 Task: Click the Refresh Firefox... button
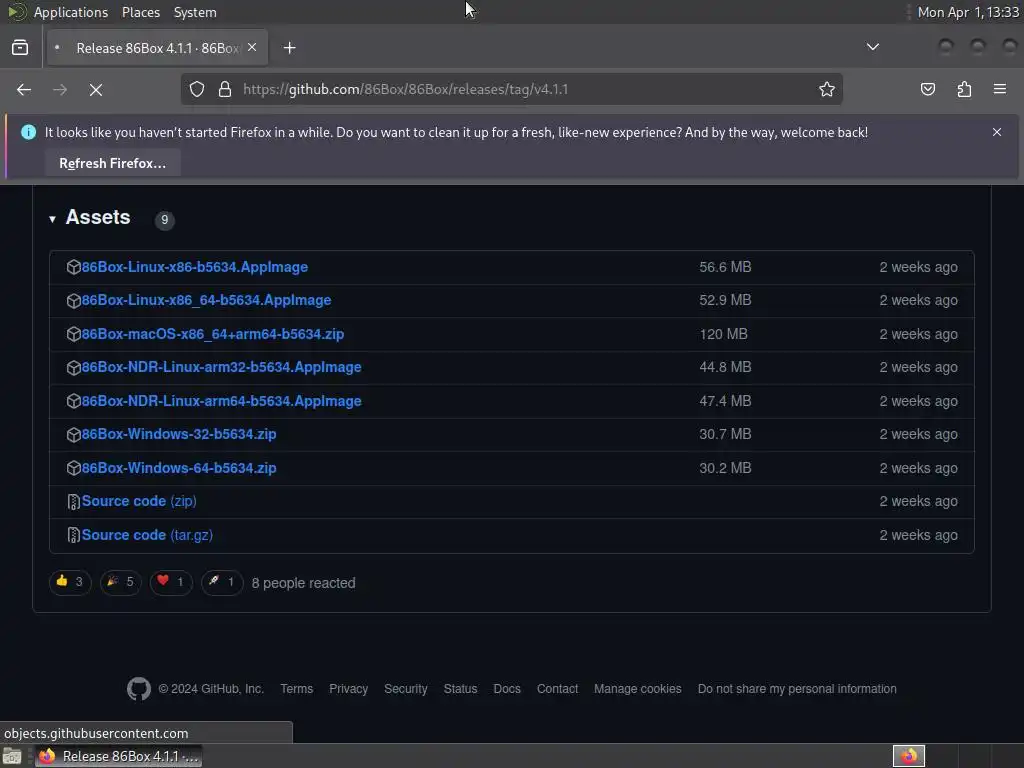point(112,163)
